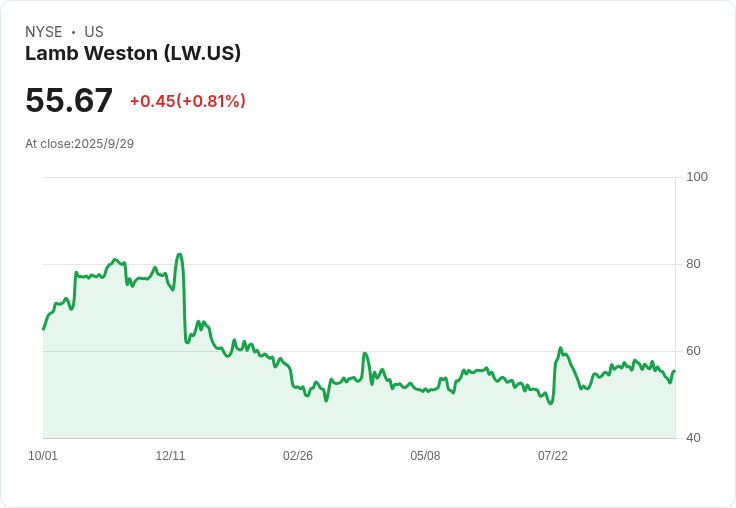The width and height of the screenshot is (736, 508).
Task: Click the At close:2025/9/29 date text
Action: [79, 144]
